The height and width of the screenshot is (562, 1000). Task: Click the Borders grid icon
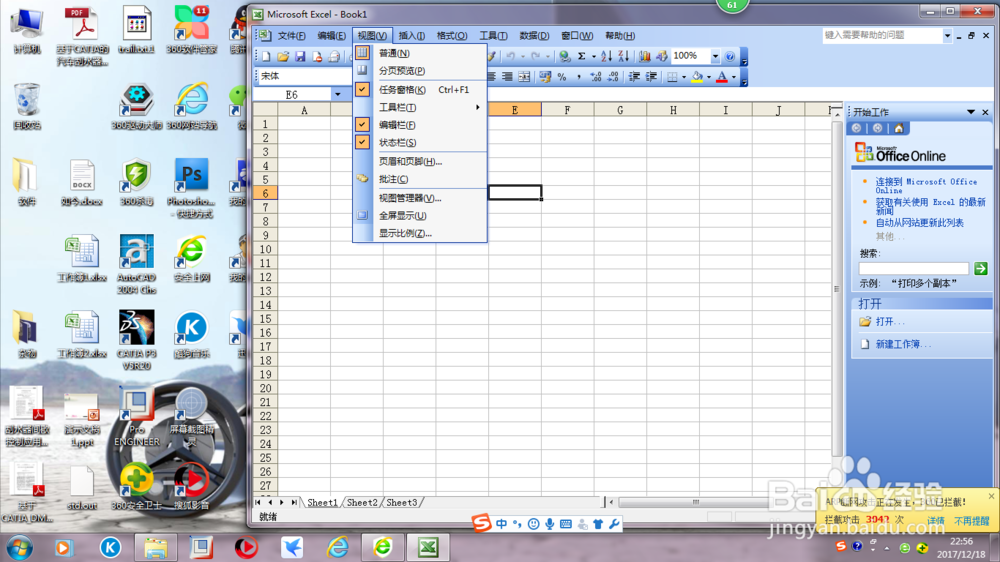click(672, 77)
